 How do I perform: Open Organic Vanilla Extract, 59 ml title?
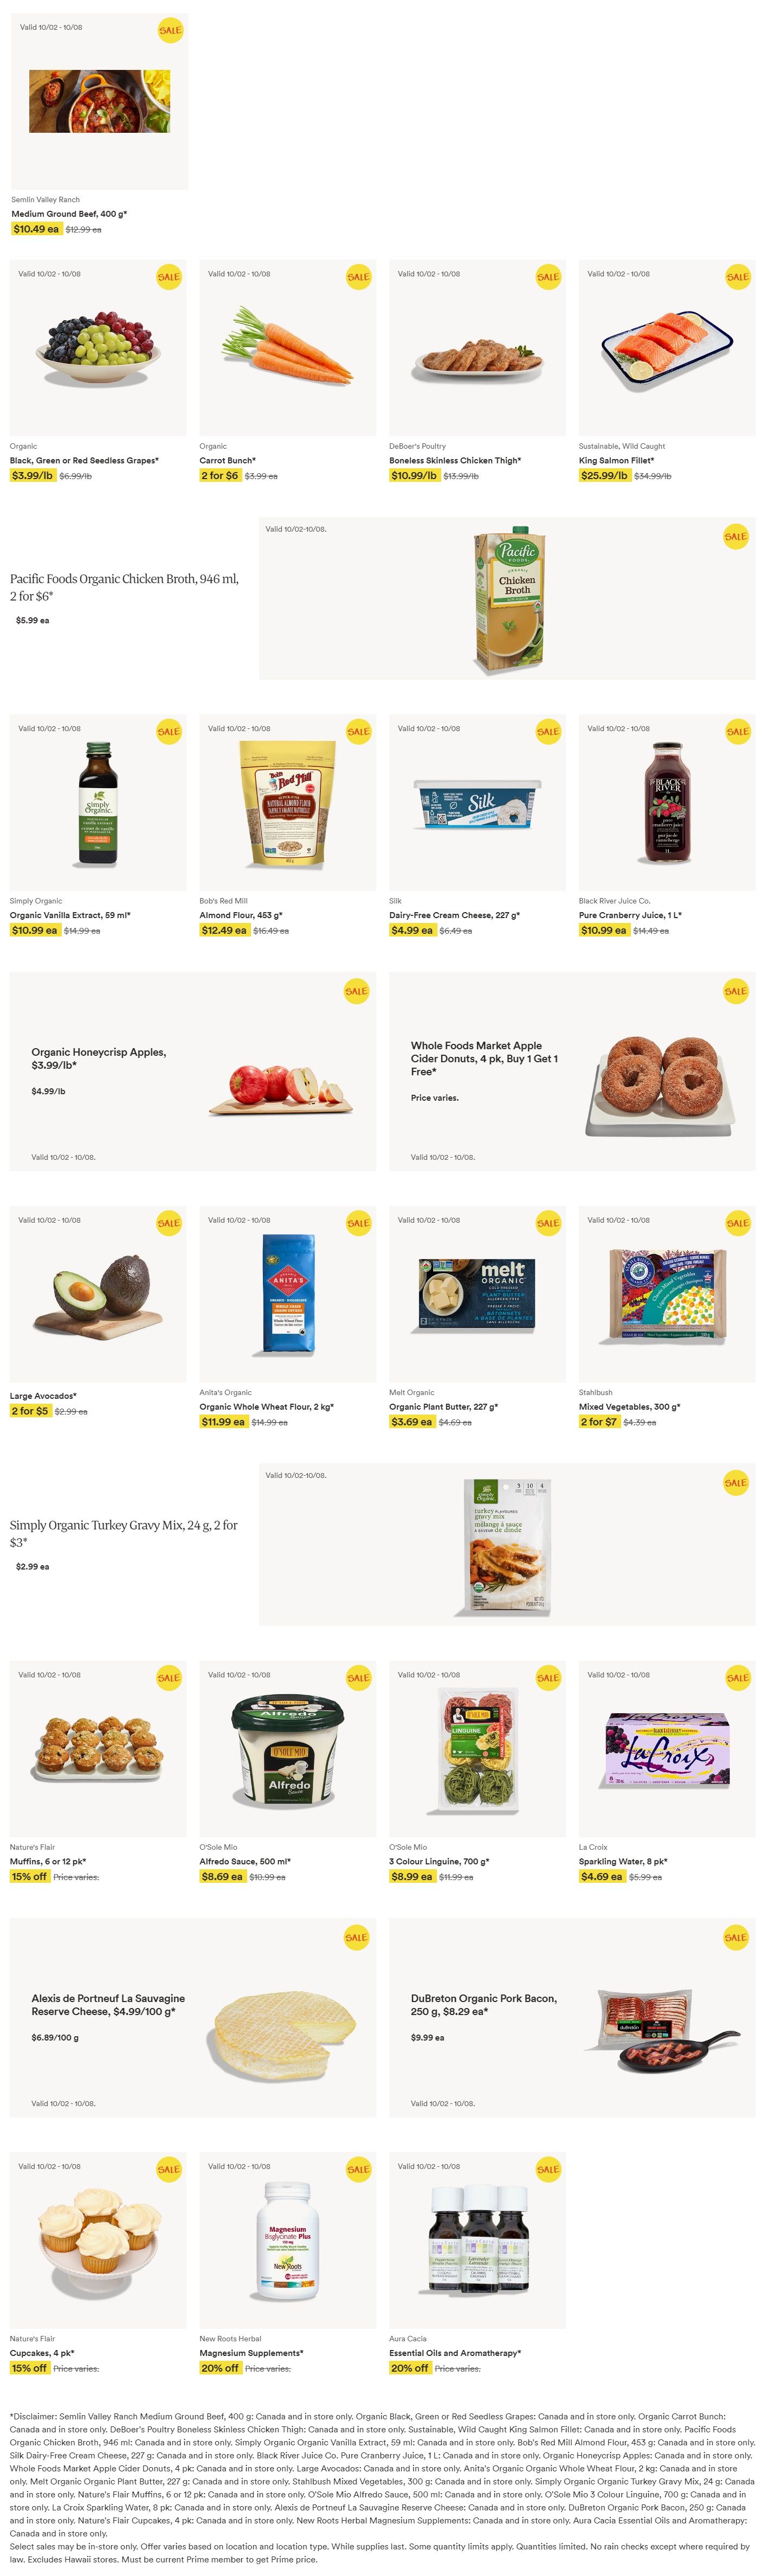(x=70, y=916)
